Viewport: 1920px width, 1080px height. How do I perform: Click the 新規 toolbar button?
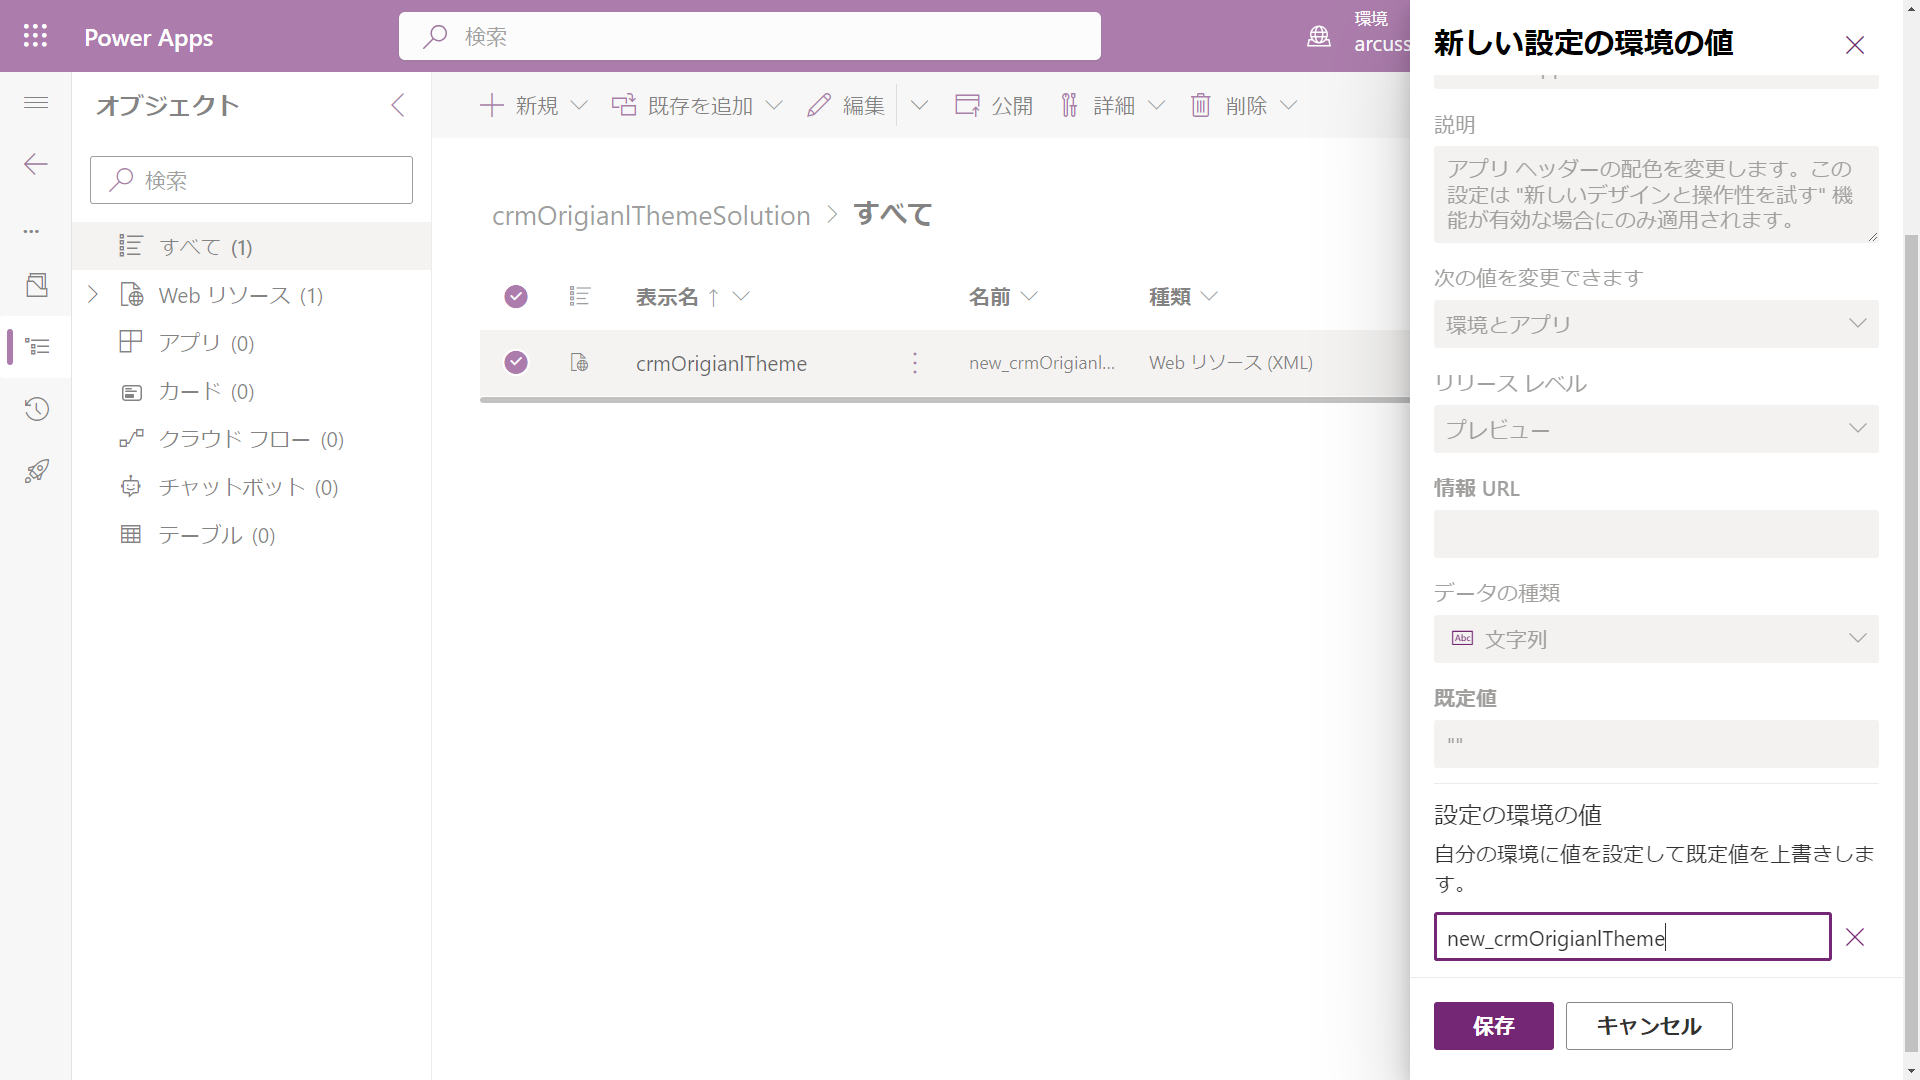[x=519, y=105]
